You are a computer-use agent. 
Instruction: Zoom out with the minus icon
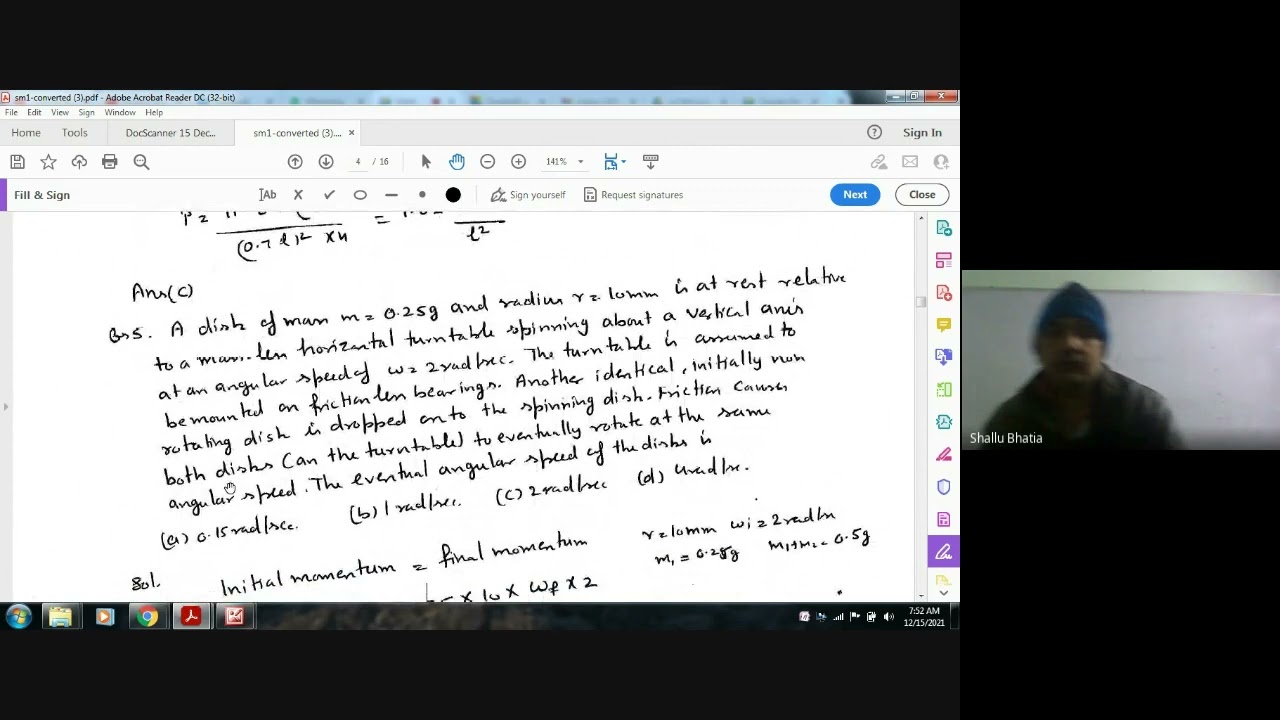pyautogui.click(x=487, y=162)
